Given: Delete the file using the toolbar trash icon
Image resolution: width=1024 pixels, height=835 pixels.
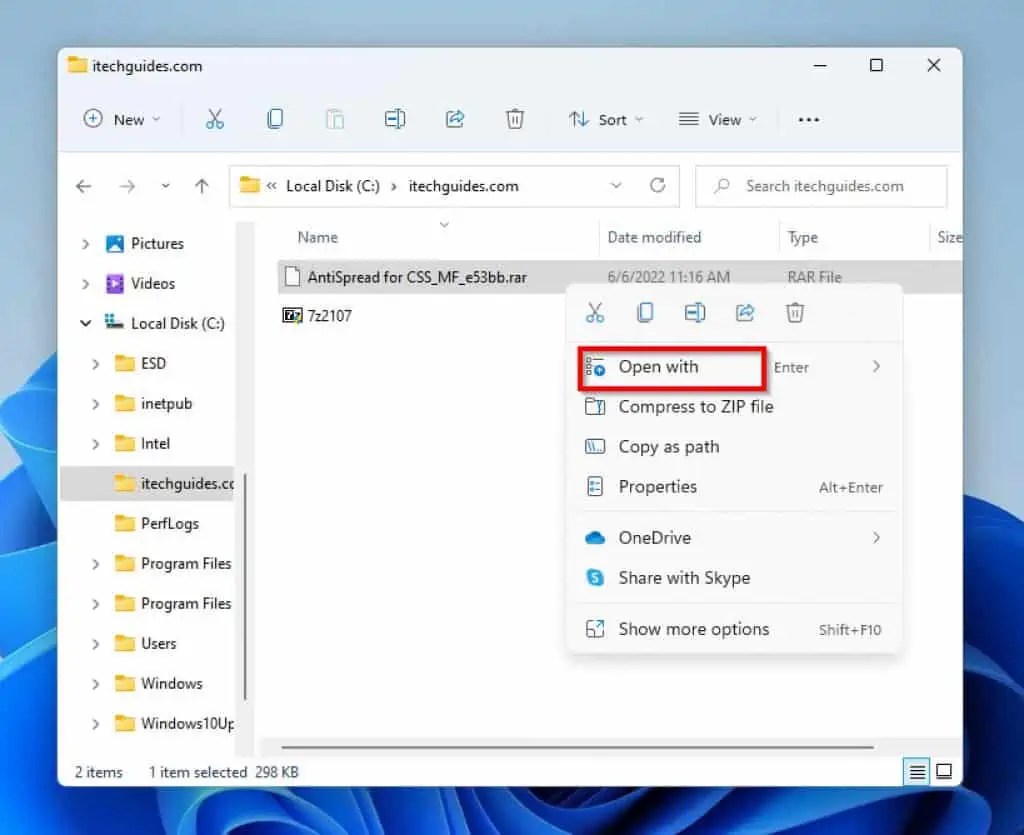Looking at the screenshot, I should pyautogui.click(x=514, y=119).
